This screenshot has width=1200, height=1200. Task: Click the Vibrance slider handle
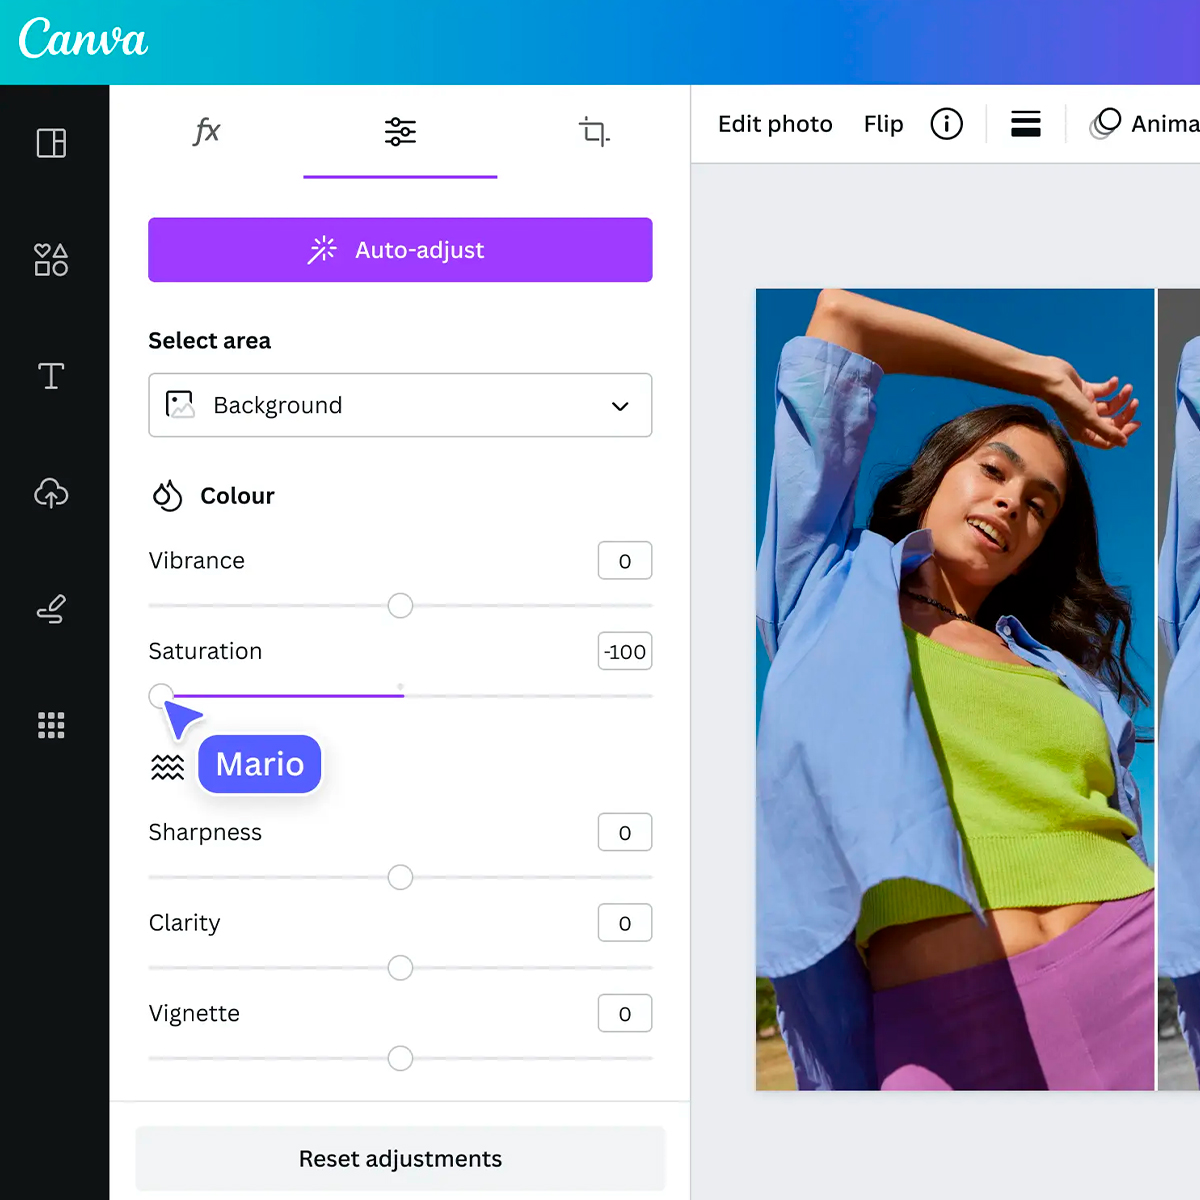tap(400, 605)
